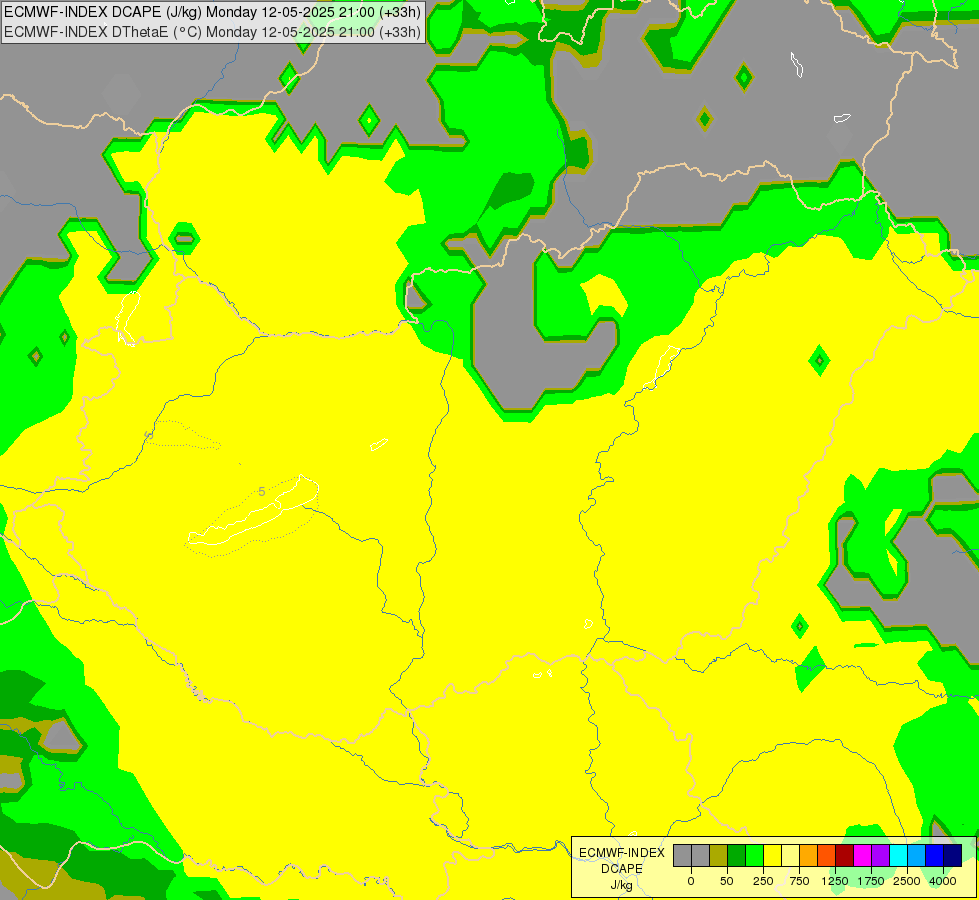Click the legend tick label 0
Screen dimensions: 979x900
(x=691, y=881)
